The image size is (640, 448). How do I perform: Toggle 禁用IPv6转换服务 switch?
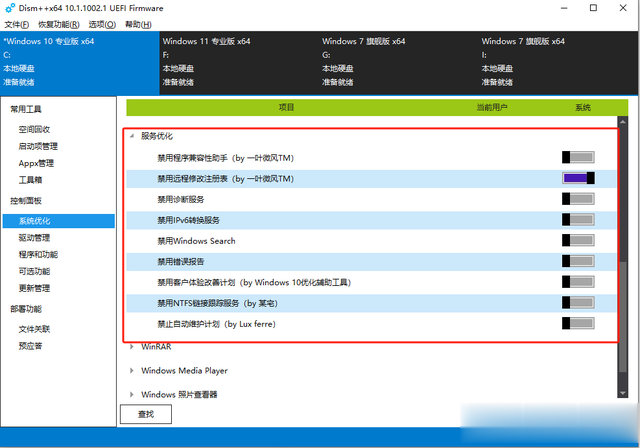pyautogui.click(x=578, y=220)
